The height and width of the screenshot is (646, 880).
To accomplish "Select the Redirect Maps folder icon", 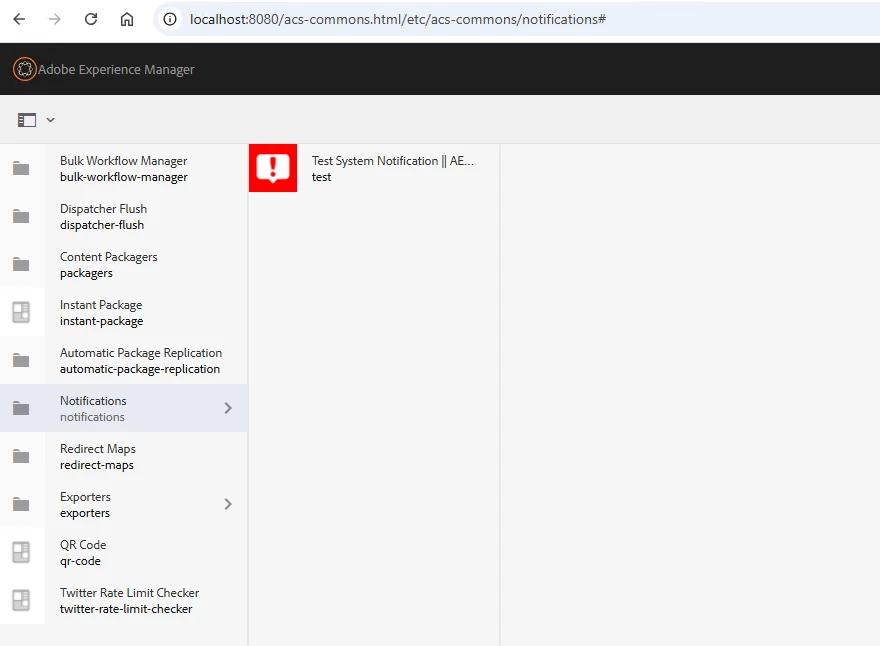I will tap(21, 456).
